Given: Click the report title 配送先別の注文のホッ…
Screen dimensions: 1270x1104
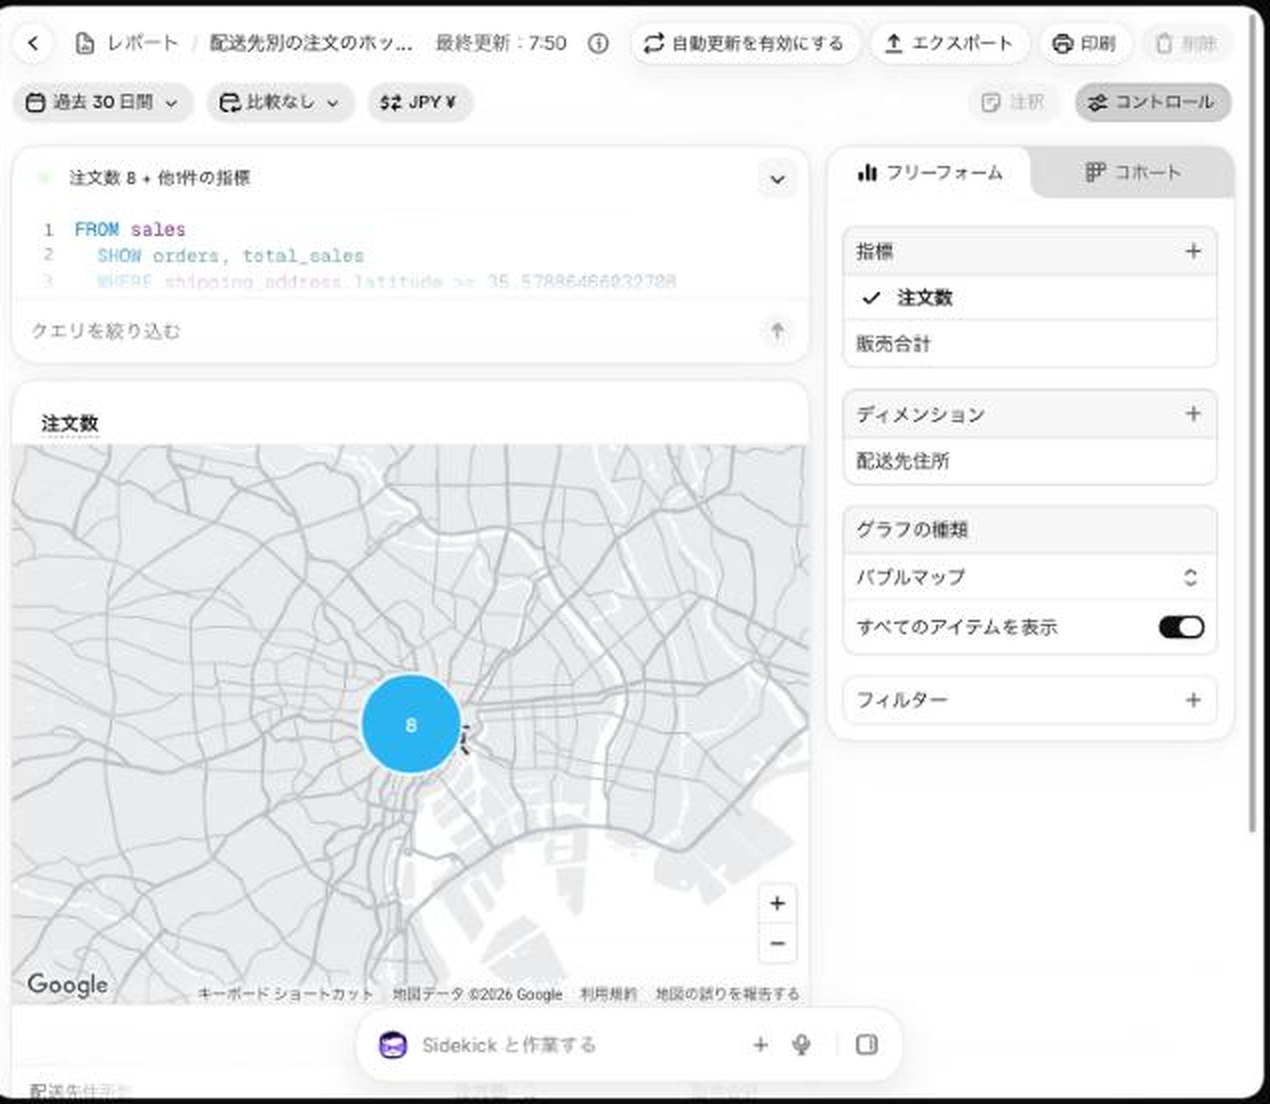Looking at the screenshot, I should [x=310, y=43].
